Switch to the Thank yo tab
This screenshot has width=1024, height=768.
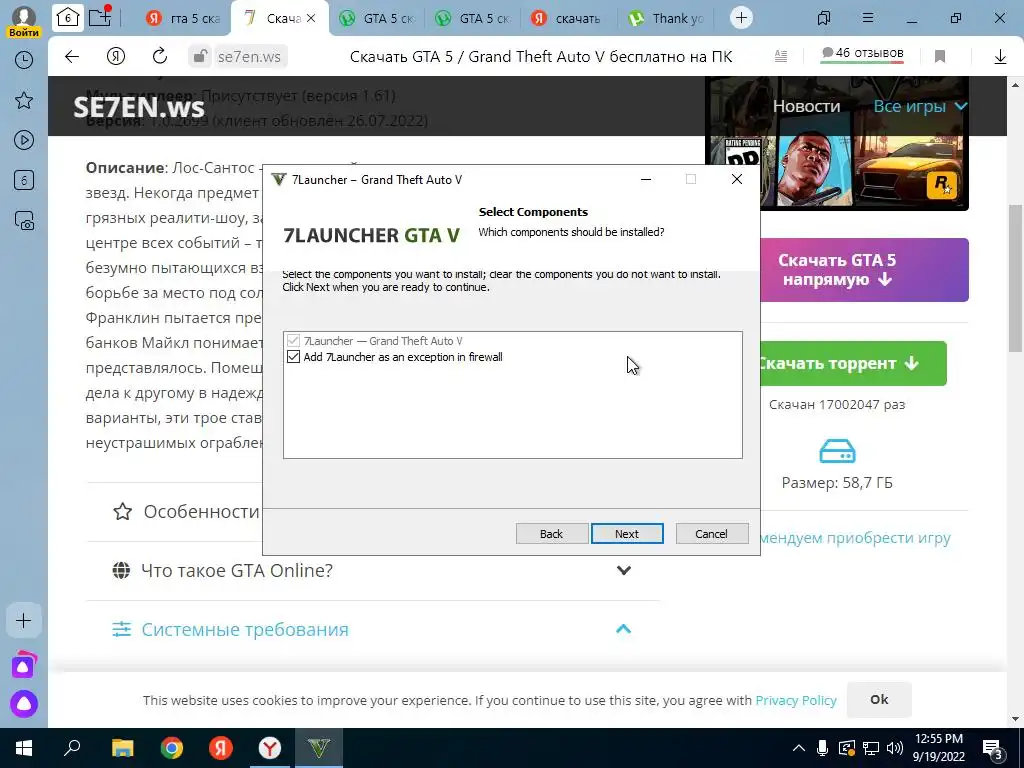(x=665, y=18)
